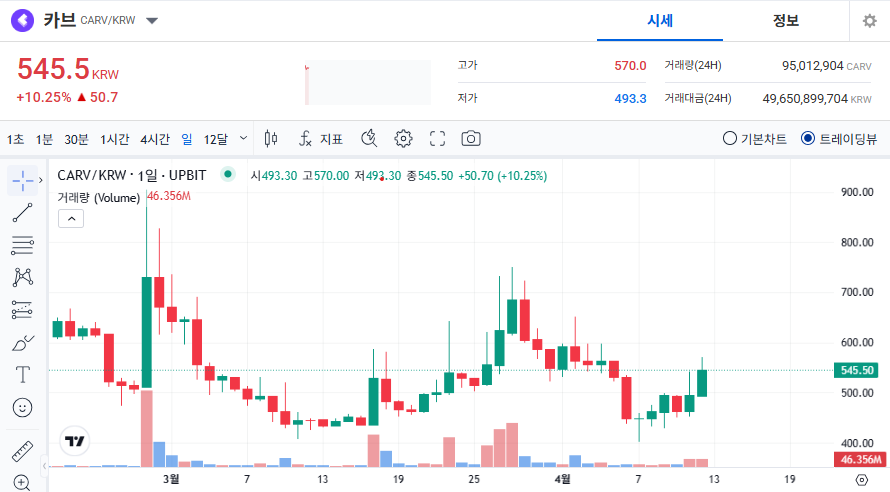Select the text annotation tool
Image resolution: width=890 pixels, height=492 pixels.
(22, 375)
